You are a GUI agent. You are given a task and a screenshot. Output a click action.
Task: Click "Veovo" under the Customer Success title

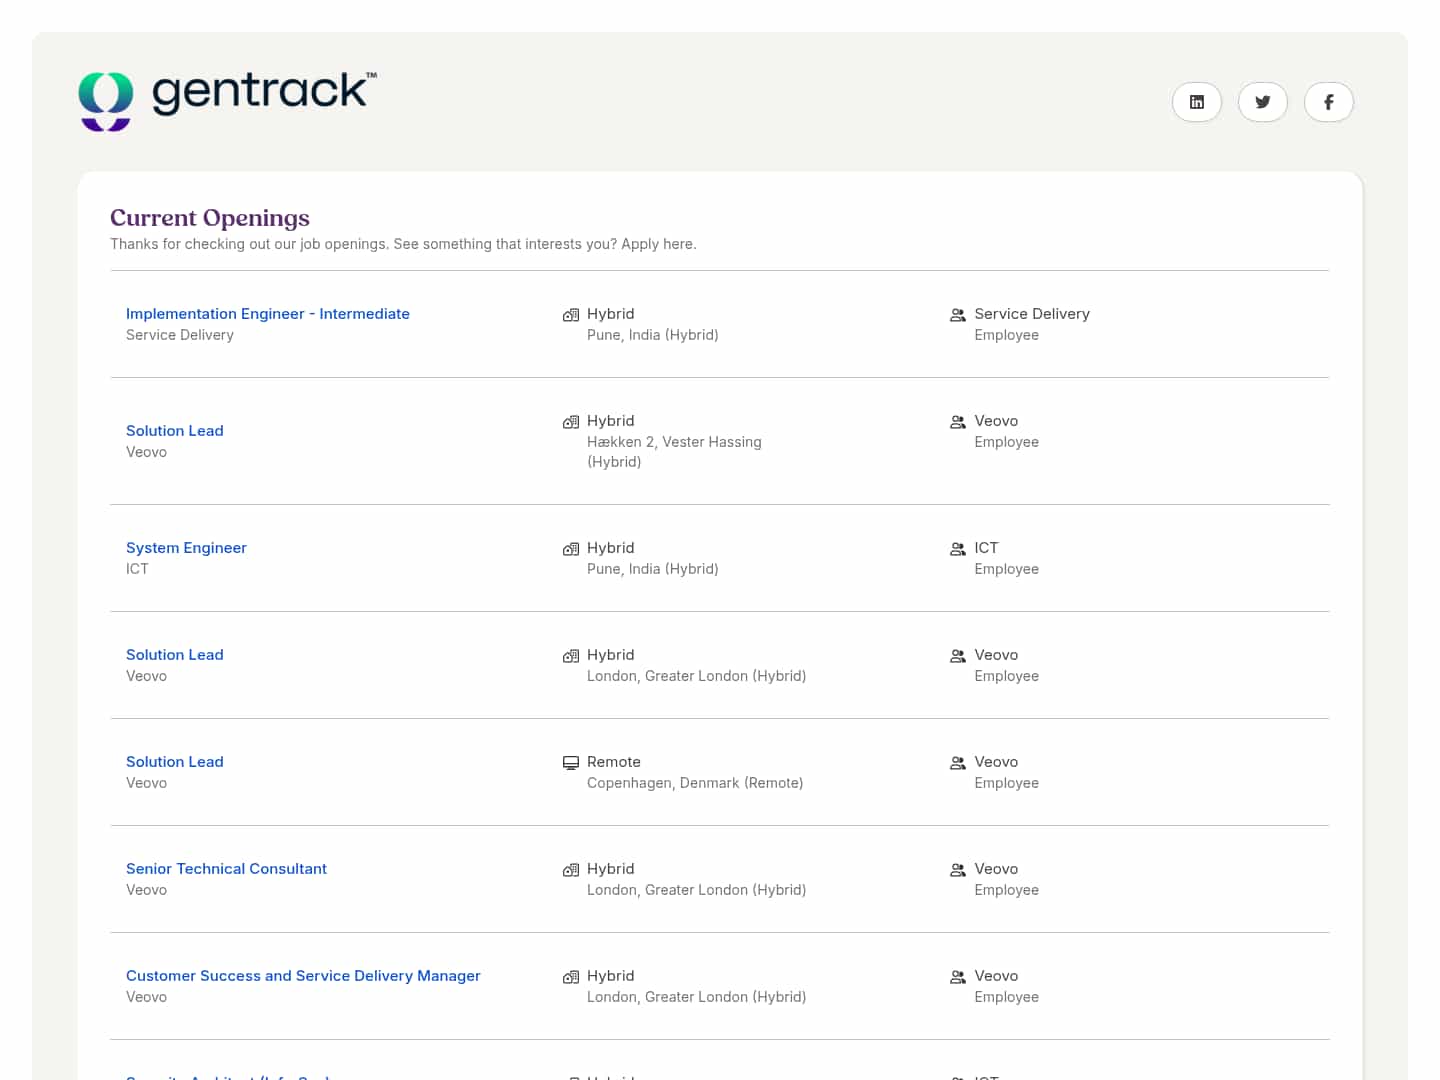[x=147, y=997]
